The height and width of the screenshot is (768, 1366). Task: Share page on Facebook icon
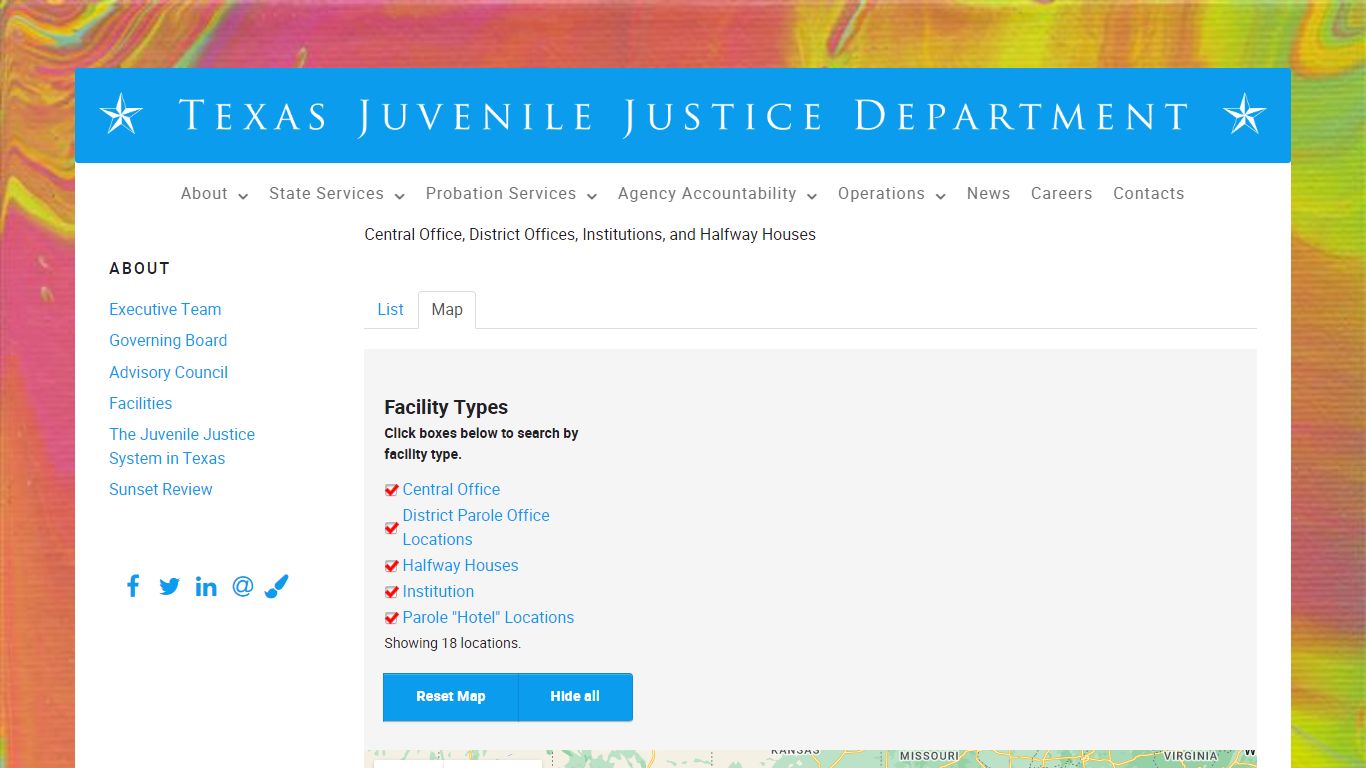pyautogui.click(x=133, y=586)
